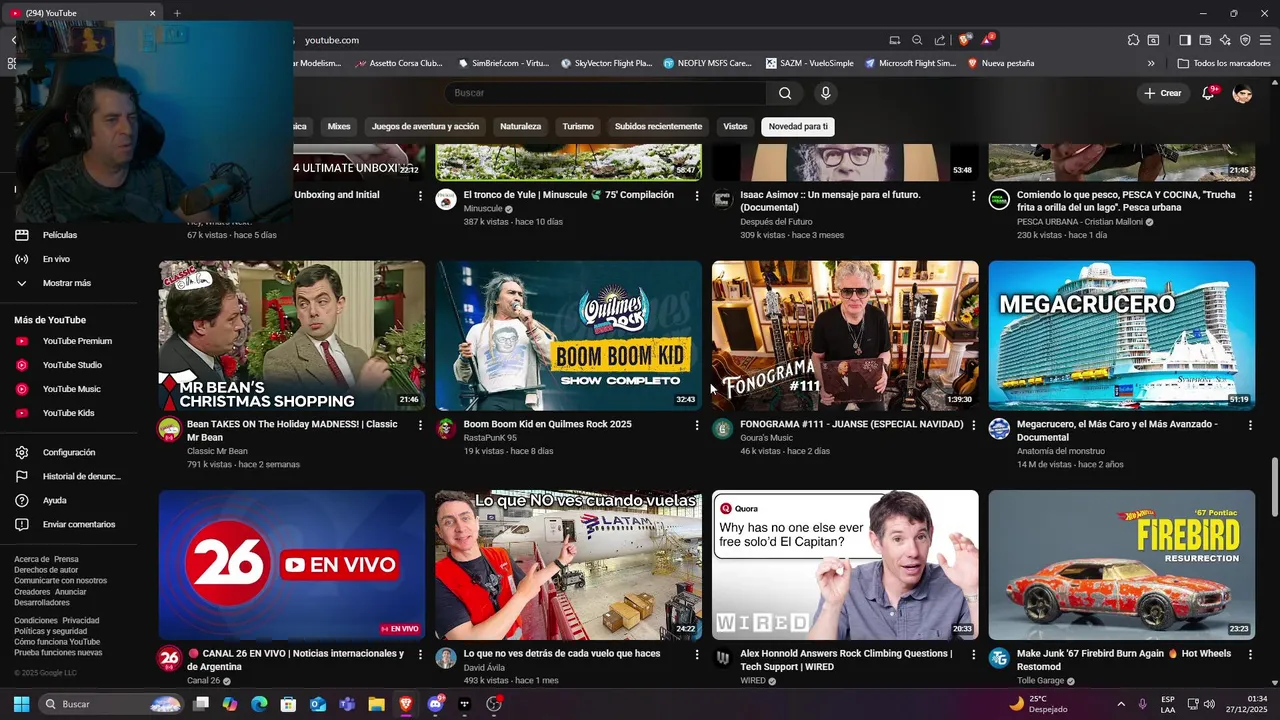Open Canal 26 channel avatar
Screen dimensions: 1280x720
[169, 658]
